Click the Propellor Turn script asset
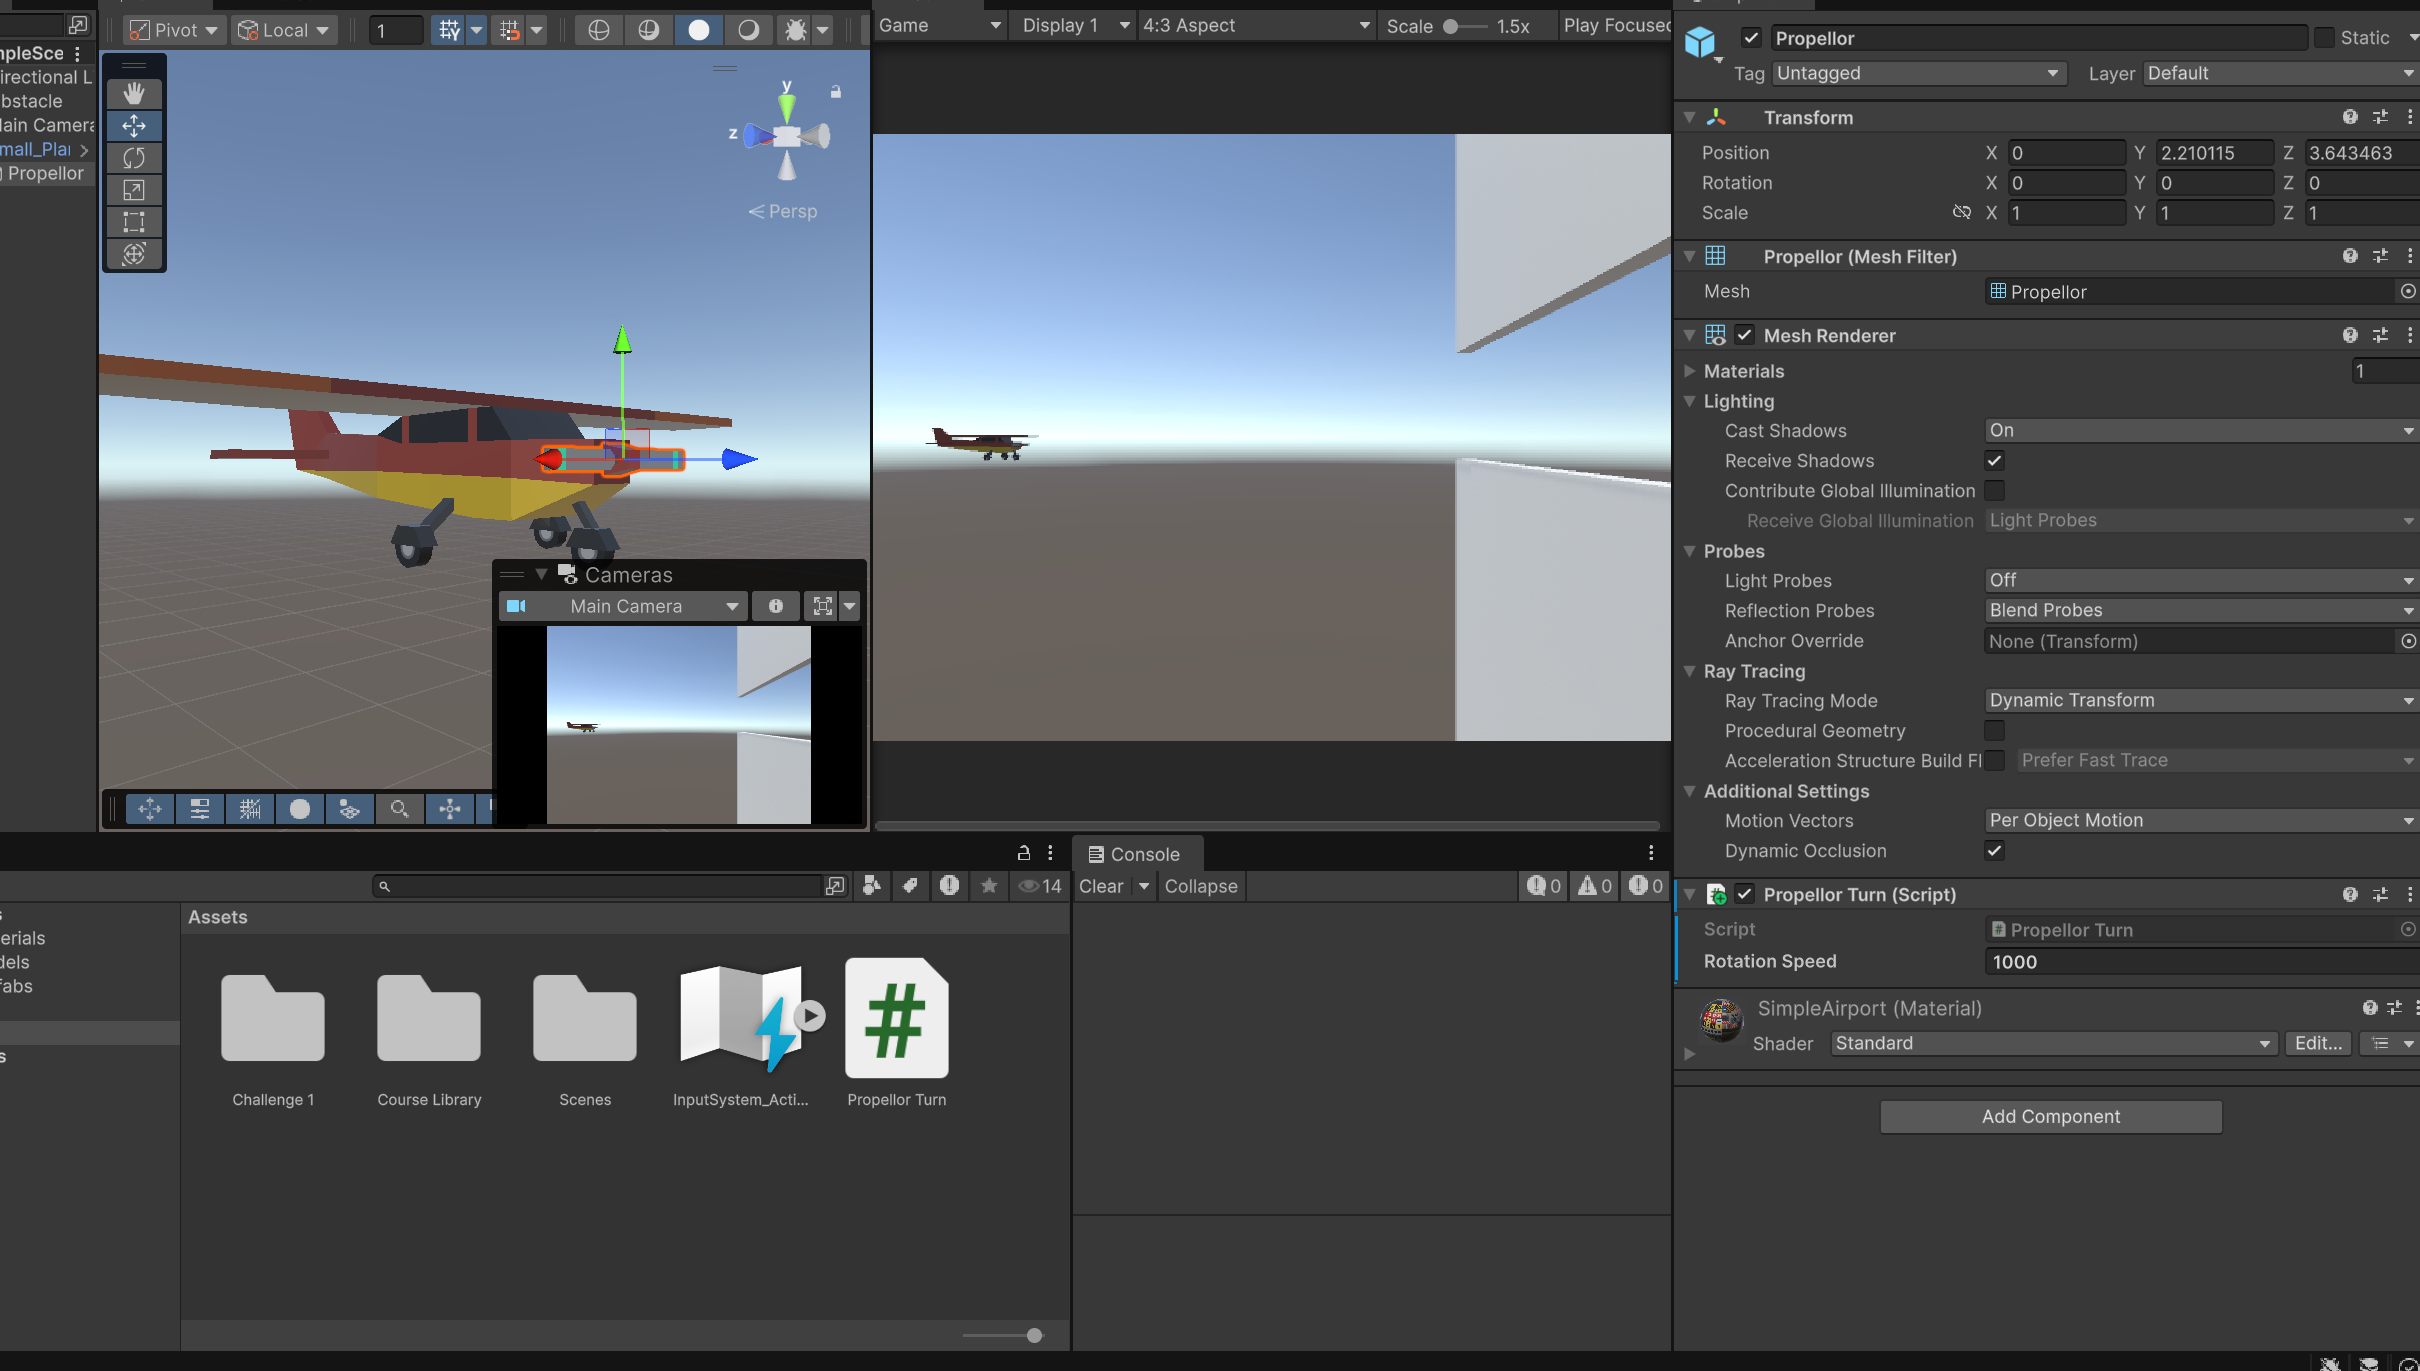Screen dimensions: 2420x1371 click(897, 1033)
